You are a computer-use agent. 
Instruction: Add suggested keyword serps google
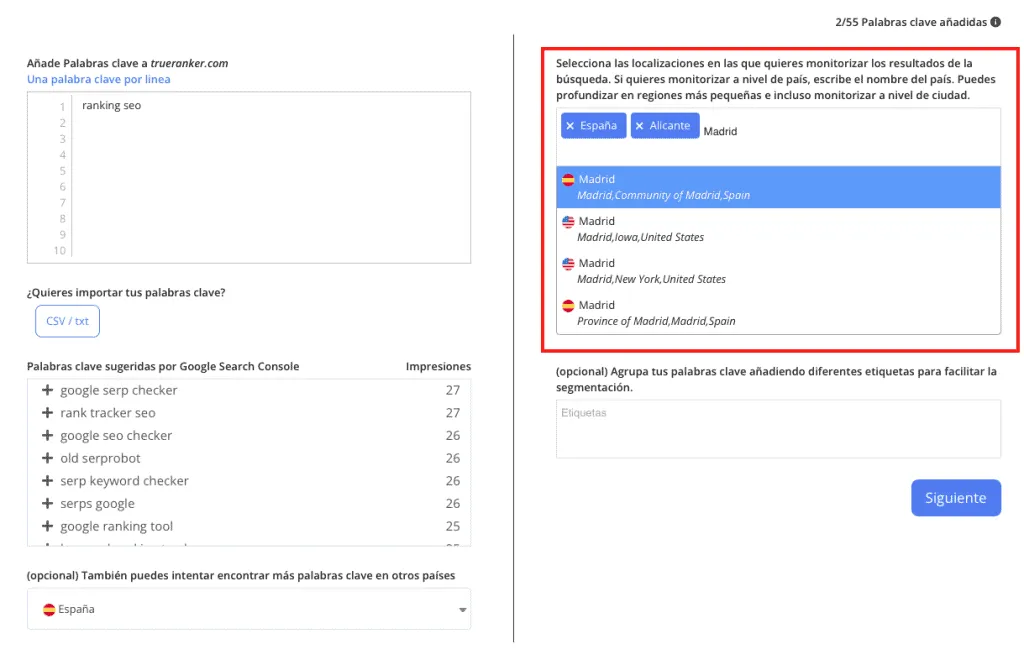[x=47, y=503]
